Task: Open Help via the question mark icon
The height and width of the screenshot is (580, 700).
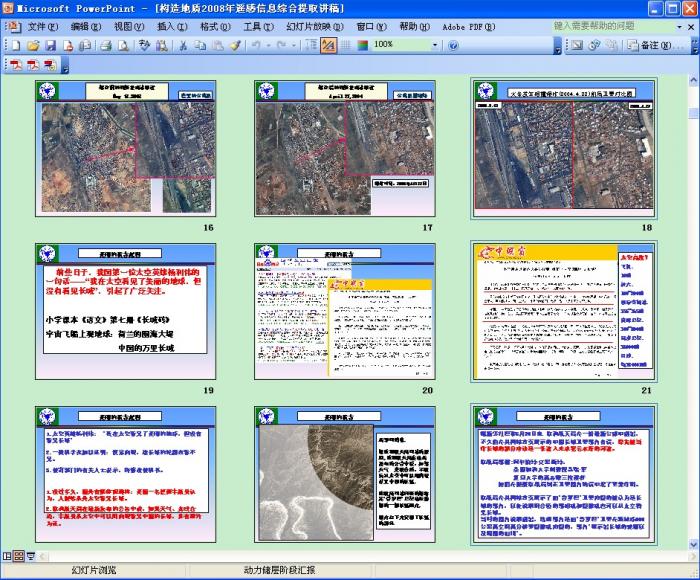Action: 453,45
